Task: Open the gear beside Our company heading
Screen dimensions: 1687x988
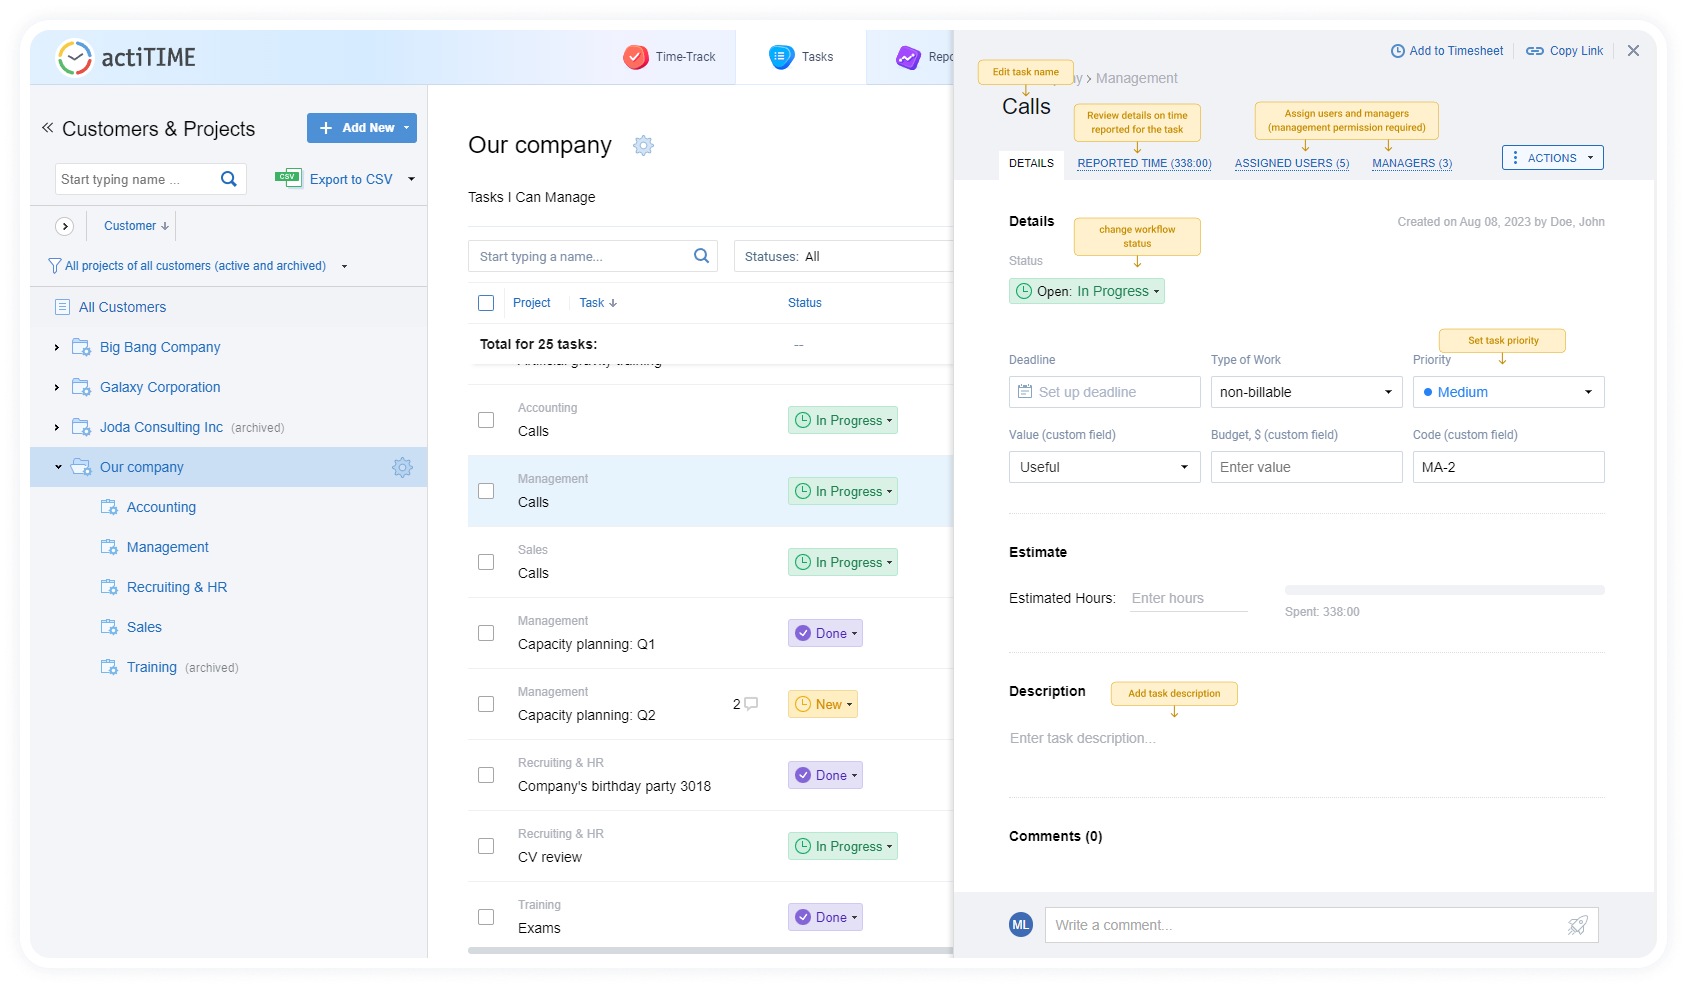Action: (643, 146)
